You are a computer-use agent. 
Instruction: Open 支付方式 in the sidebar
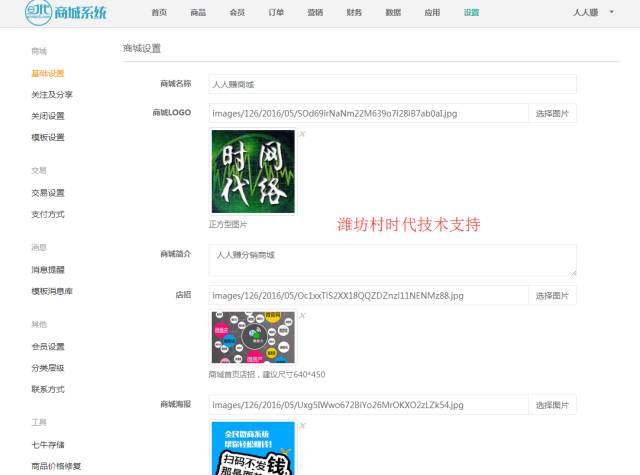(48, 214)
